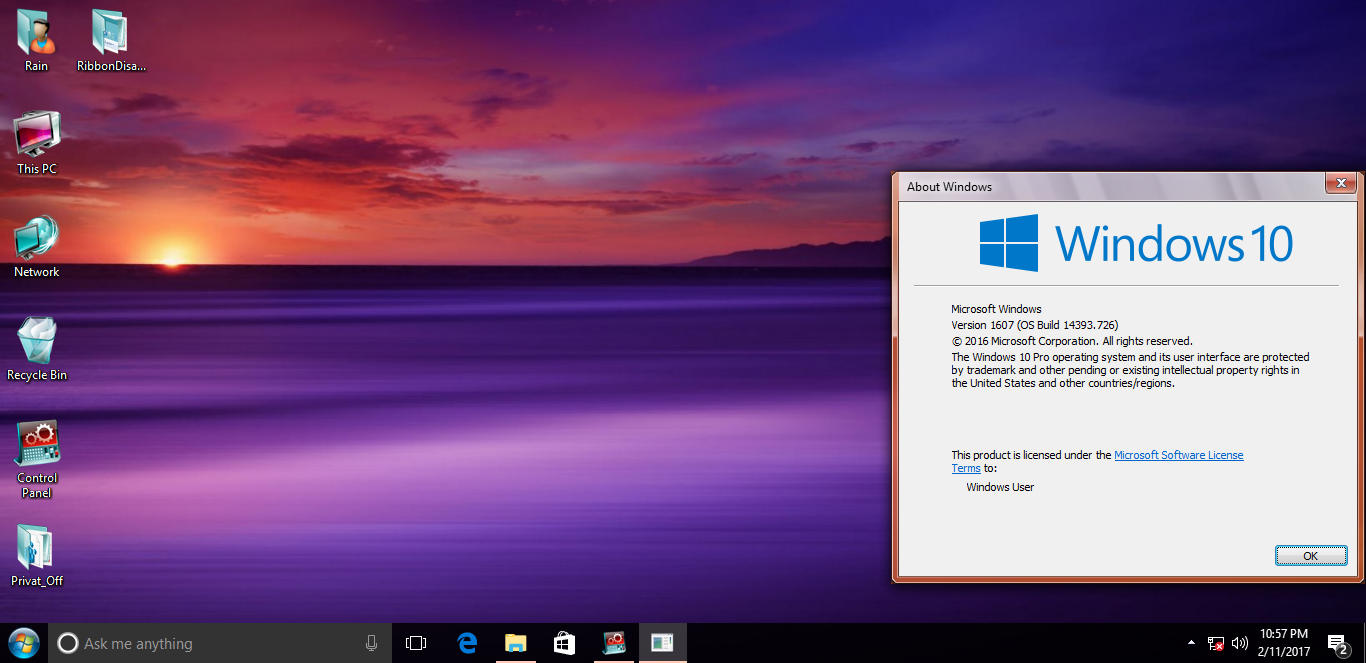The image size is (1366, 663).
Task: Open the Rain user folder icon
Action: tap(36, 40)
